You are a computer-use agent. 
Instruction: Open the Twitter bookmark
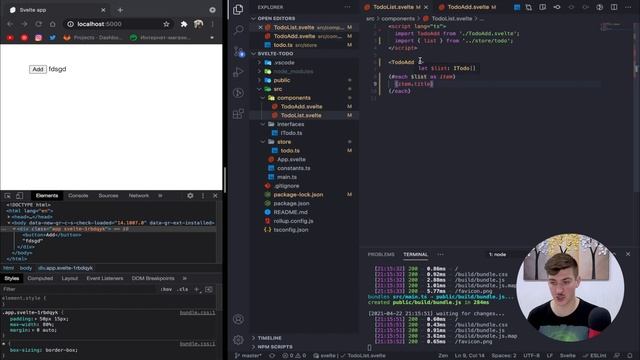(x=53, y=38)
